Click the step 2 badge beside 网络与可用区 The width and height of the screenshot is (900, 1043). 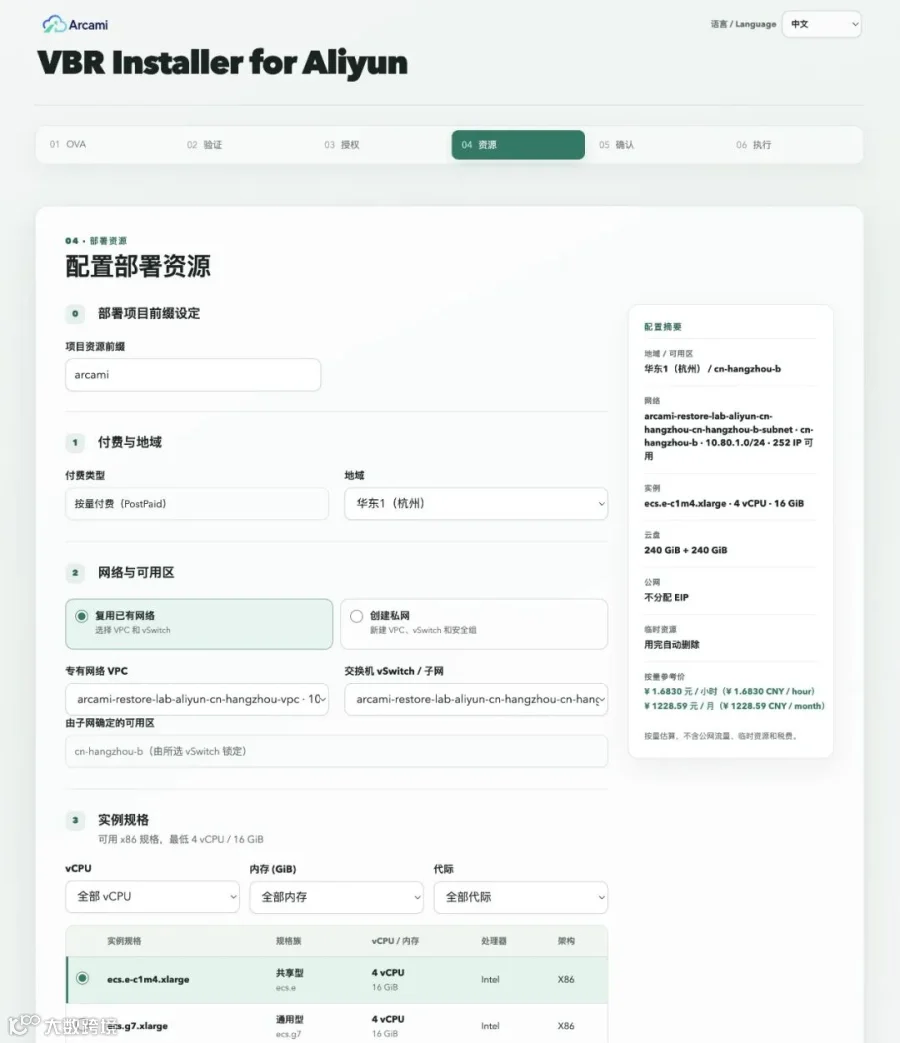pyautogui.click(x=75, y=573)
